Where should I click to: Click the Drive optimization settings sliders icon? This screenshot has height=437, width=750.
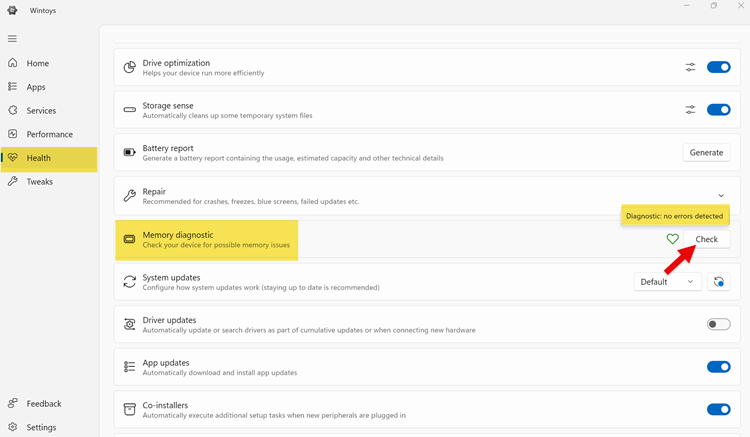coord(690,68)
